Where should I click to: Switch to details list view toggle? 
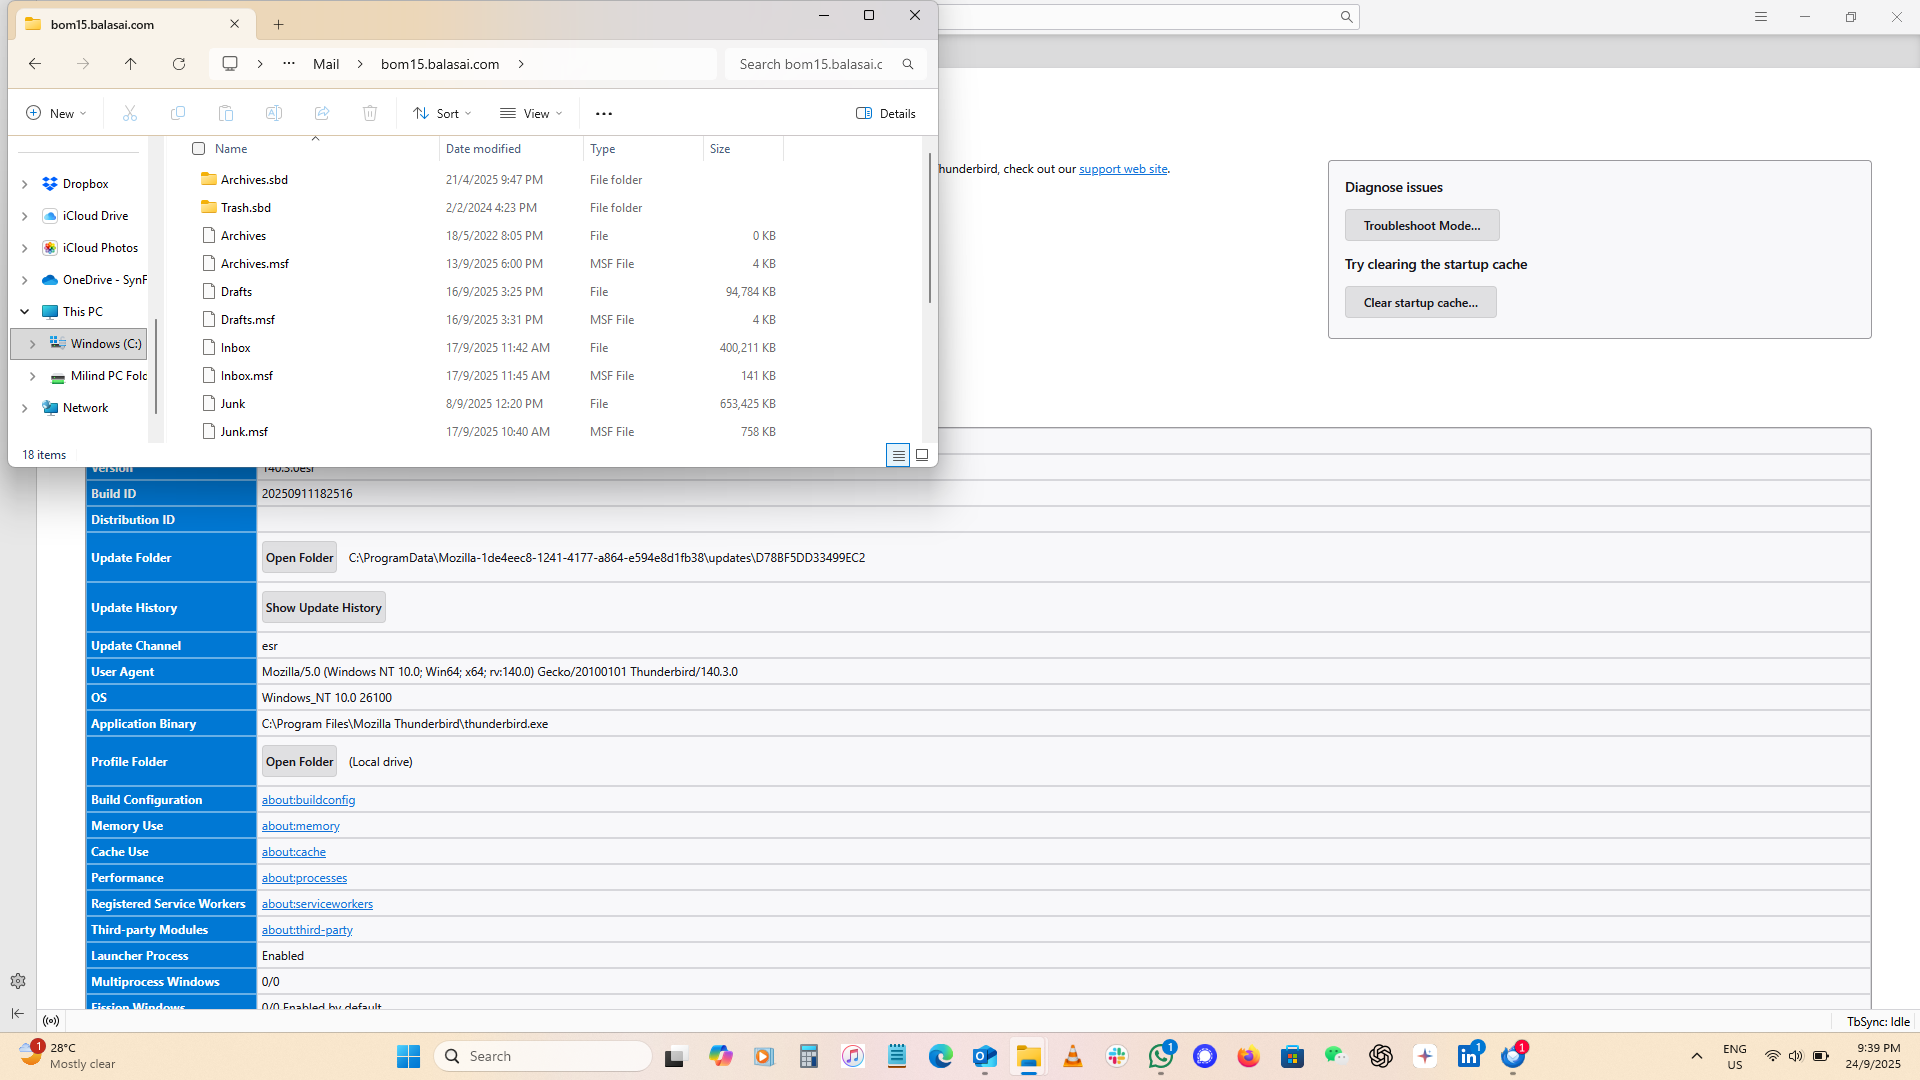[898, 455]
